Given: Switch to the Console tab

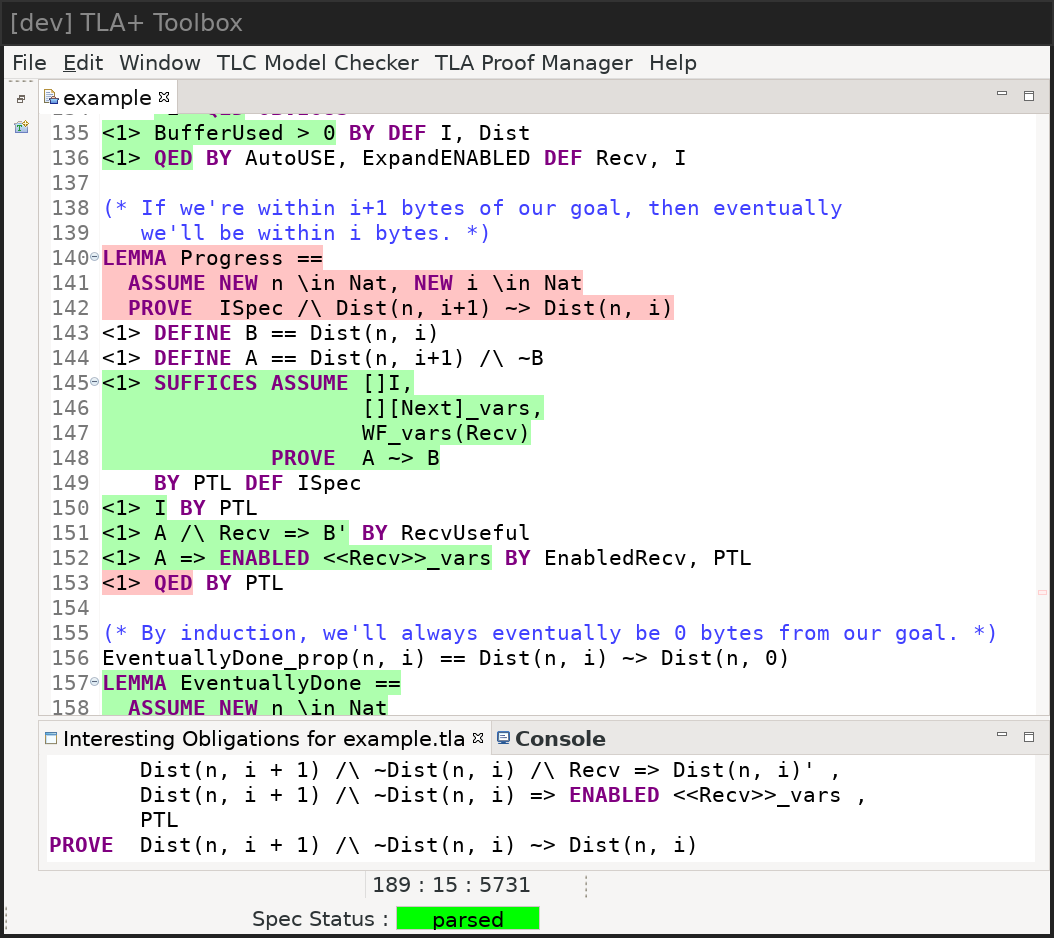Looking at the screenshot, I should click(x=559, y=739).
